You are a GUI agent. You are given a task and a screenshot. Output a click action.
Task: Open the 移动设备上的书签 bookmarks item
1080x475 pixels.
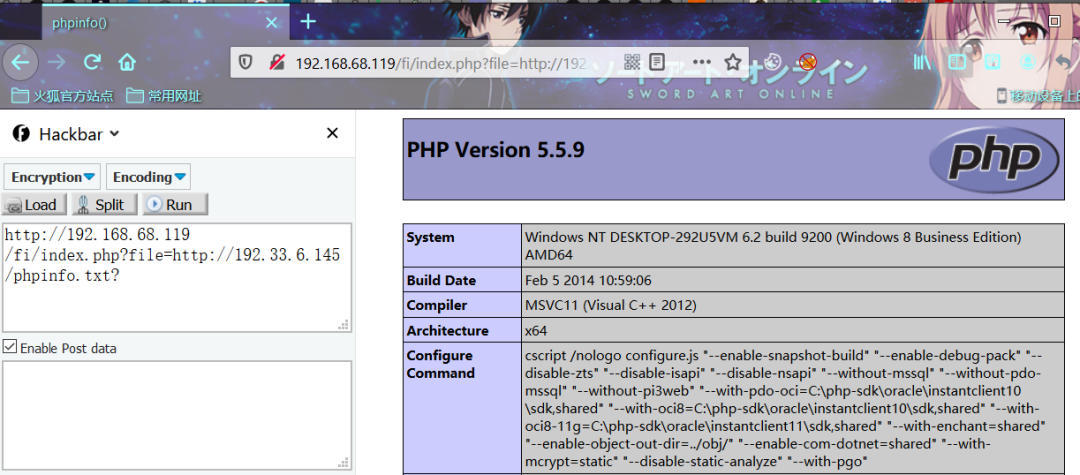coord(1038,96)
